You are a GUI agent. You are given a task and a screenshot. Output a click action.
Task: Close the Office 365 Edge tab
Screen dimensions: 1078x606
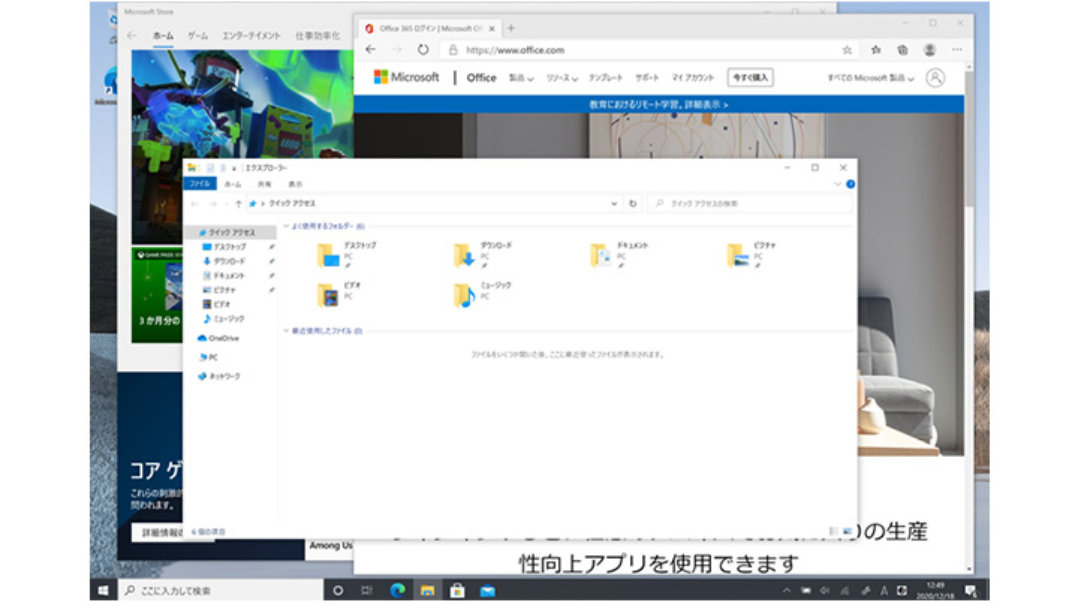(492, 29)
